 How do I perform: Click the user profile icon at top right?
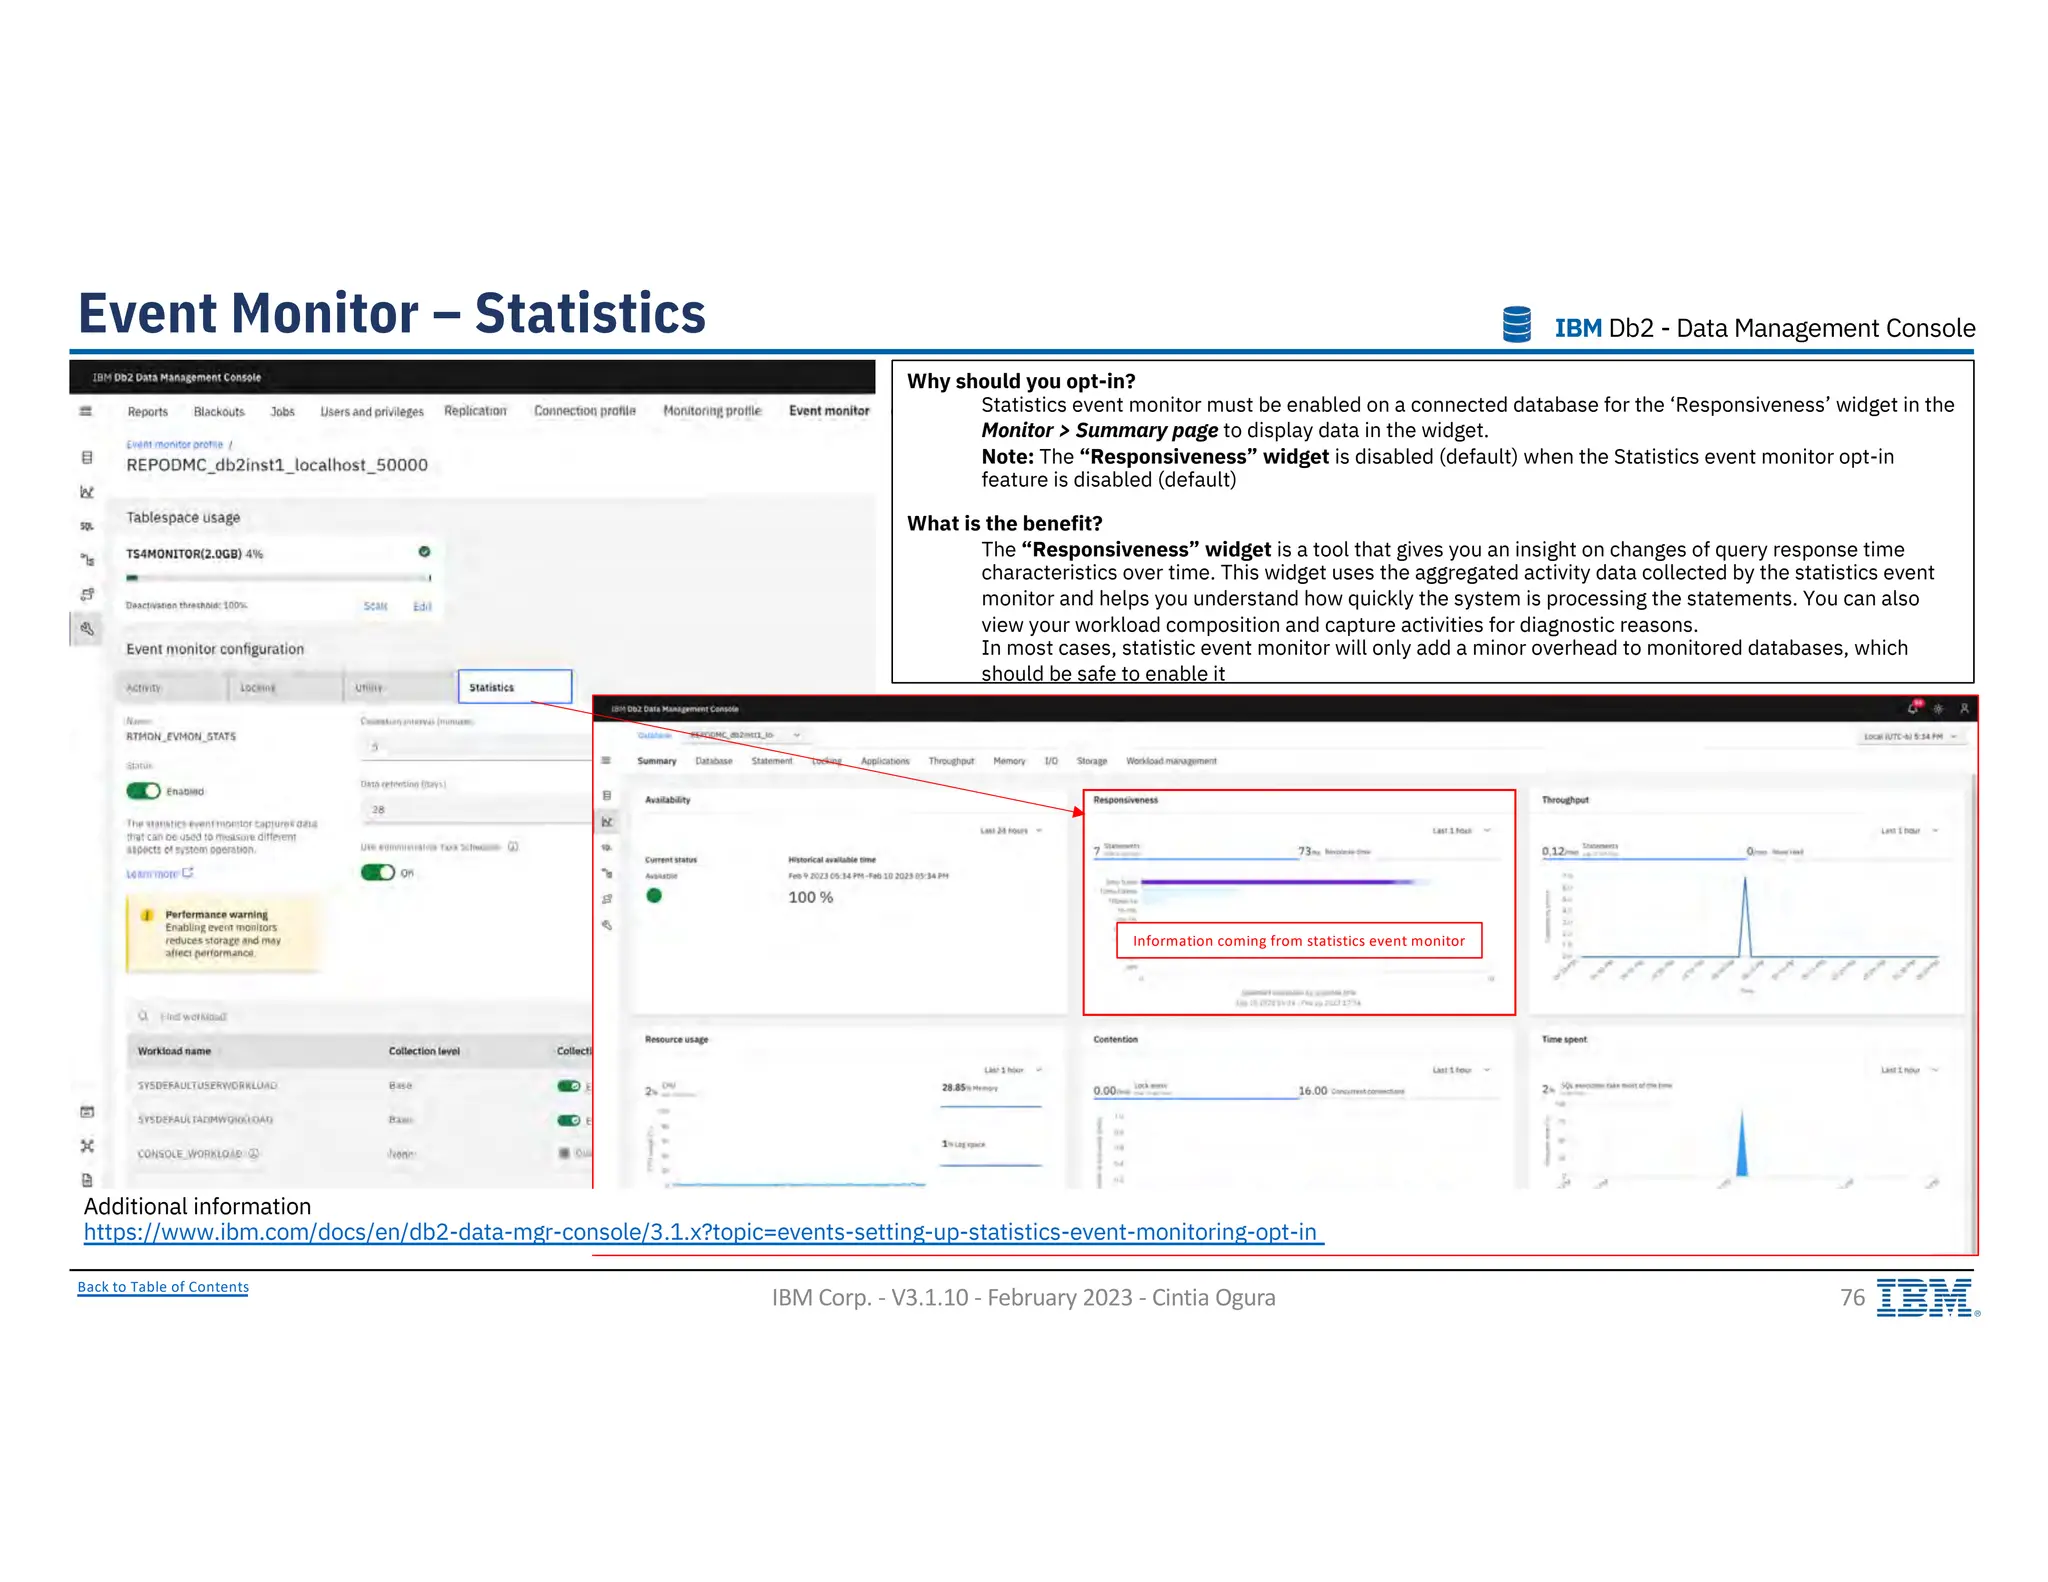1964,708
